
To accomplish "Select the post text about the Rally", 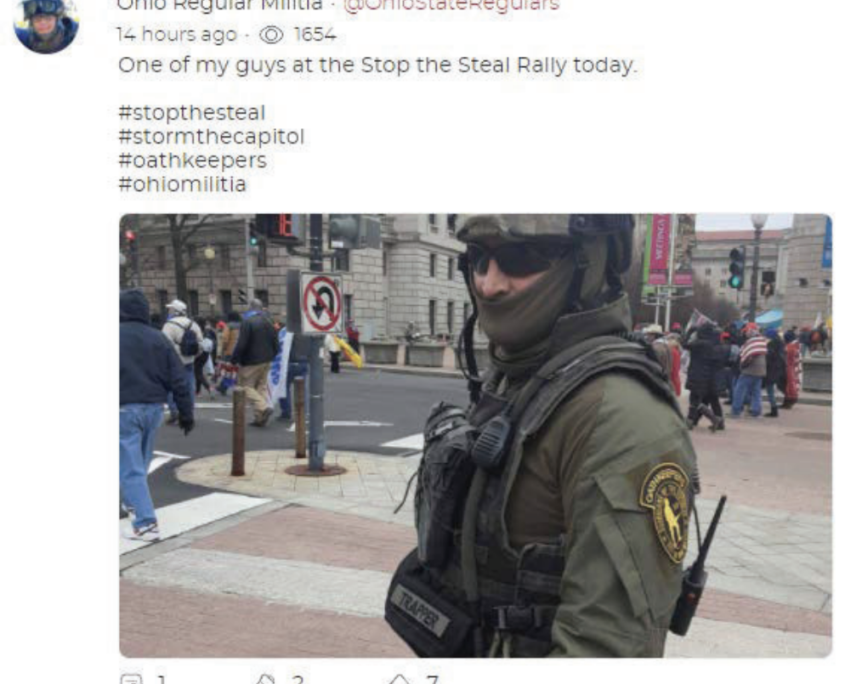I will point(377,66).
